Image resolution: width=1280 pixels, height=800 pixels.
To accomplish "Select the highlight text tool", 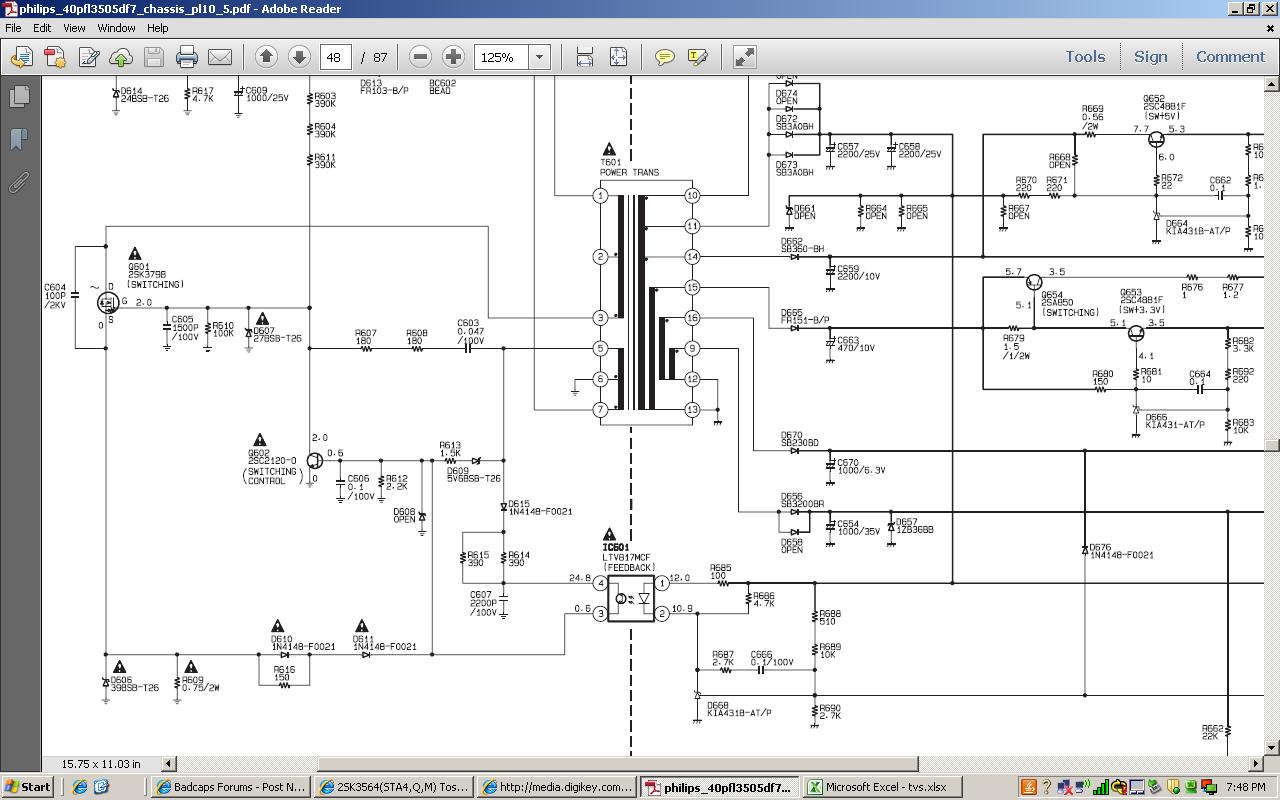I will [x=697, y=57].
